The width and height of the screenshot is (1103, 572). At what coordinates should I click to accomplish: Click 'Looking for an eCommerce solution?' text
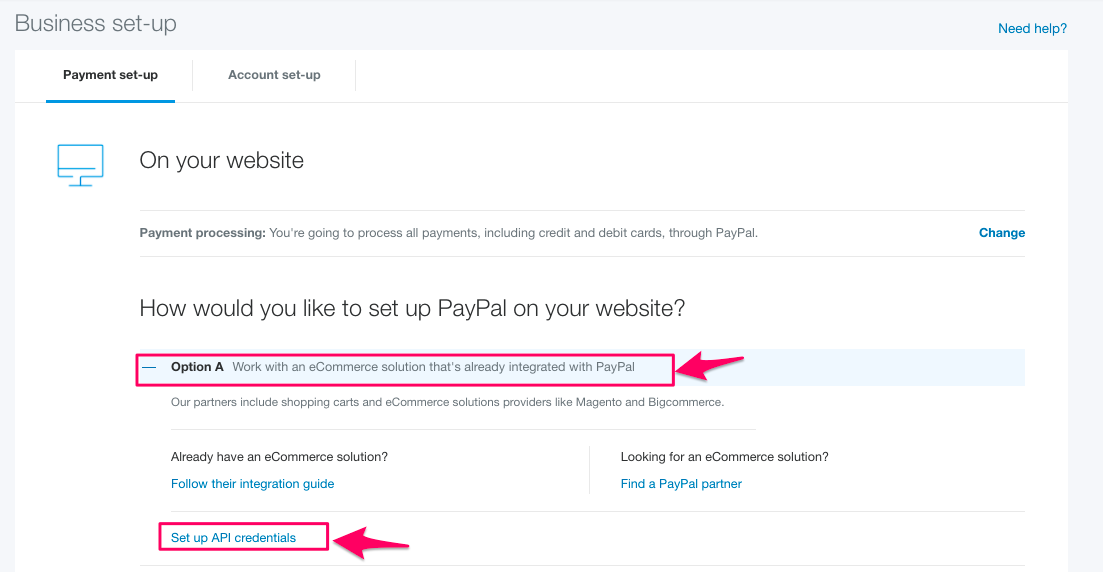tap(725, 457)
